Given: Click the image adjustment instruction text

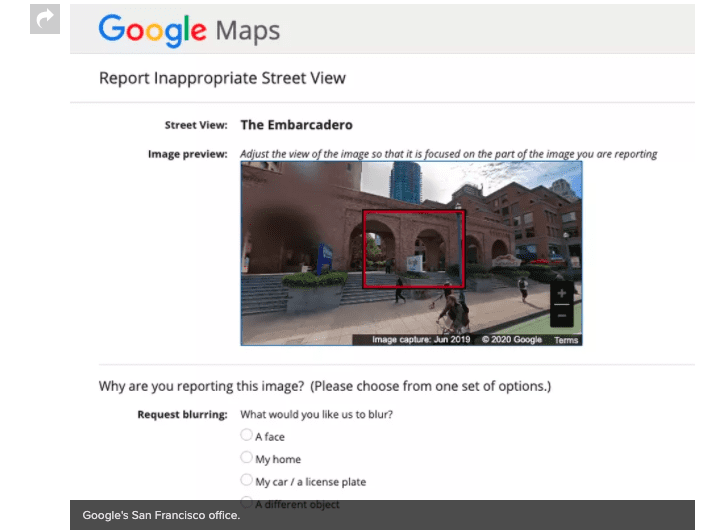Looking at the screenshot, I should click(x=449, y=154).
